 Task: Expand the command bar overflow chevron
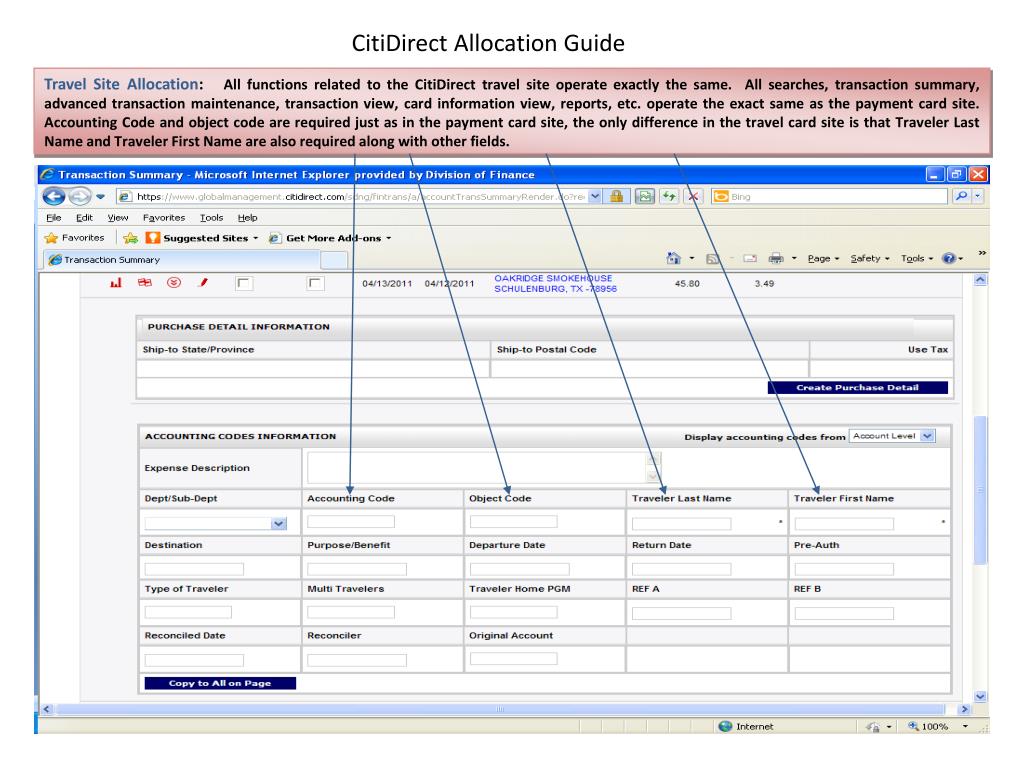pyautogui.click(x=982, y=253)
